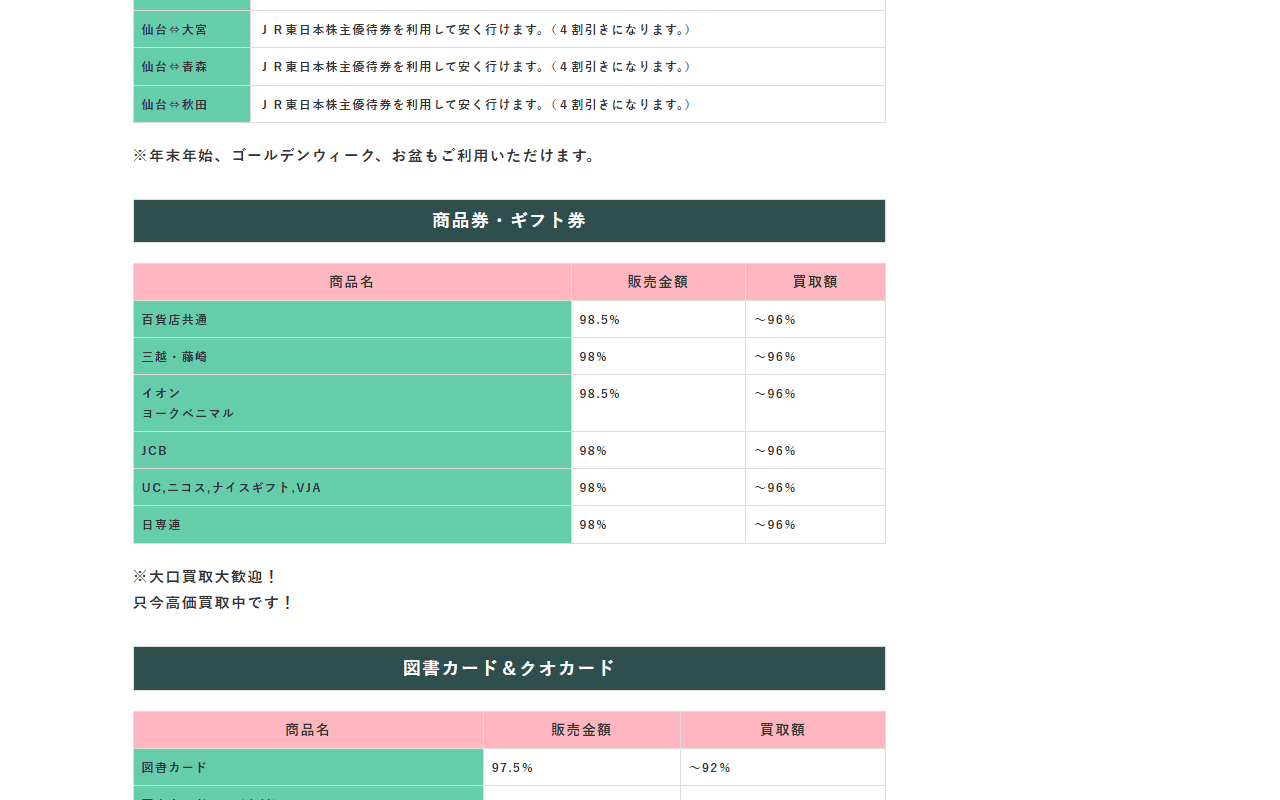Click 商品名 header in the 図書カード table
The width and height of the screenshot is (1280, 800).
308,730
